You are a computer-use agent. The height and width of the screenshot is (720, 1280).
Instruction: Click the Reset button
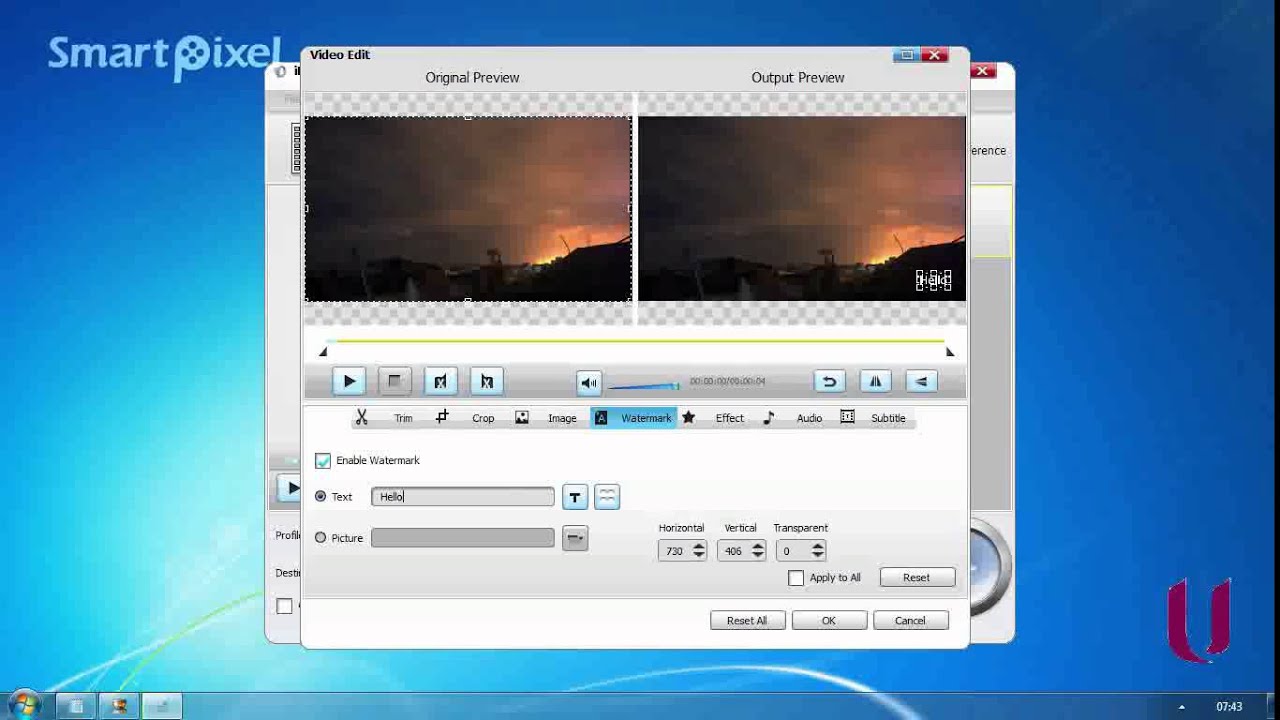coord(917,577)
